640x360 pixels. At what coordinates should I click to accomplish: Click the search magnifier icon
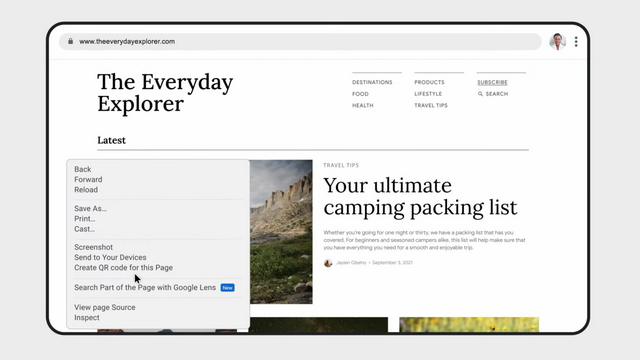click(480, 94)
